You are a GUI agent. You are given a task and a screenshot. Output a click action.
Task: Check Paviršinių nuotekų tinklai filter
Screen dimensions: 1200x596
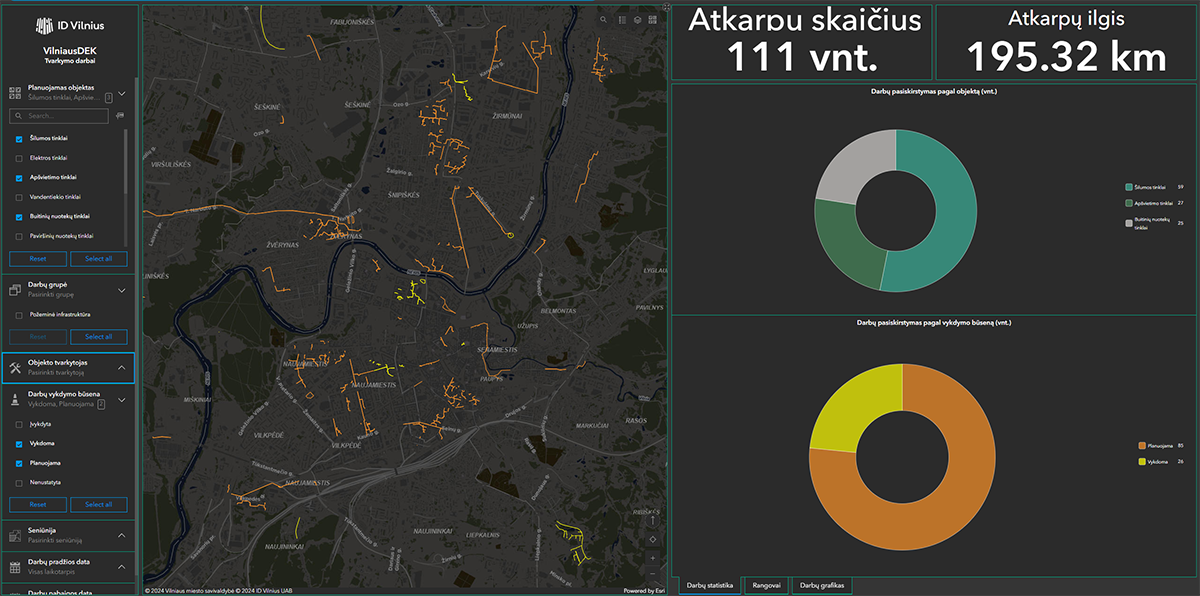pos(20,236)
